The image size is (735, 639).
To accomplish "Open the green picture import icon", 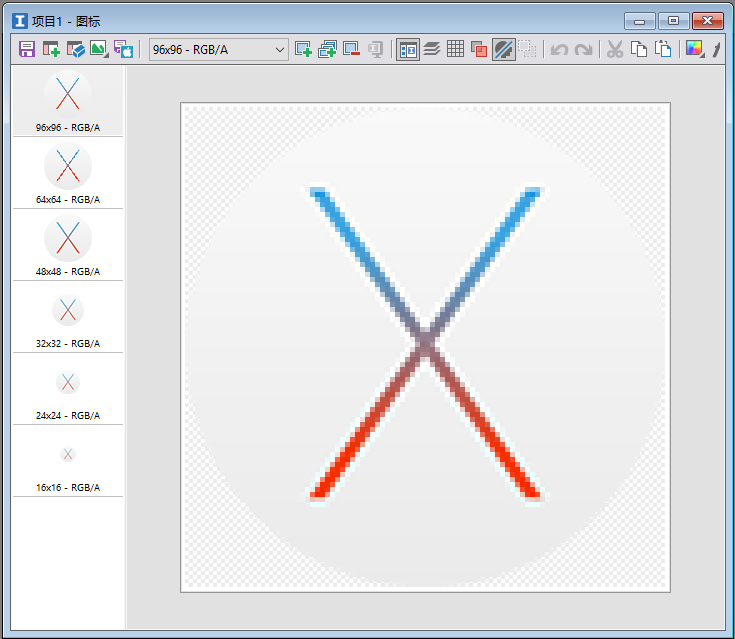I will [x=99, y=49].
